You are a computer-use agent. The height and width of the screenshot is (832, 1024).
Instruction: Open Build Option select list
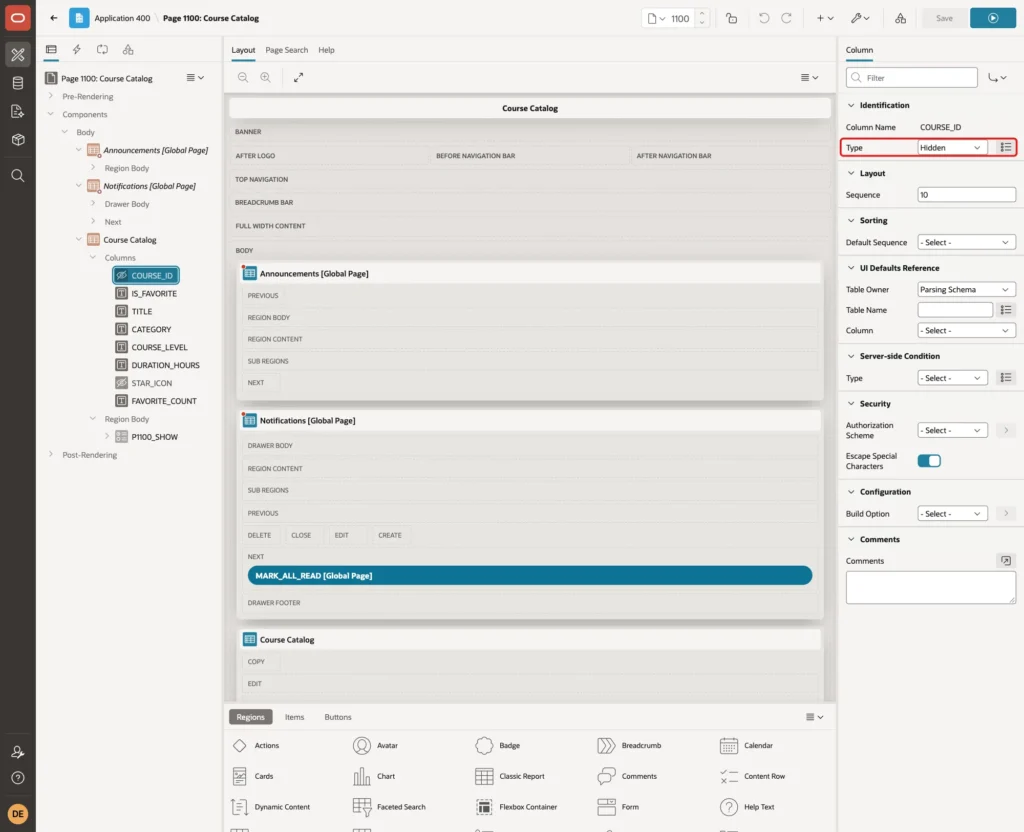[x=952, y=513]
